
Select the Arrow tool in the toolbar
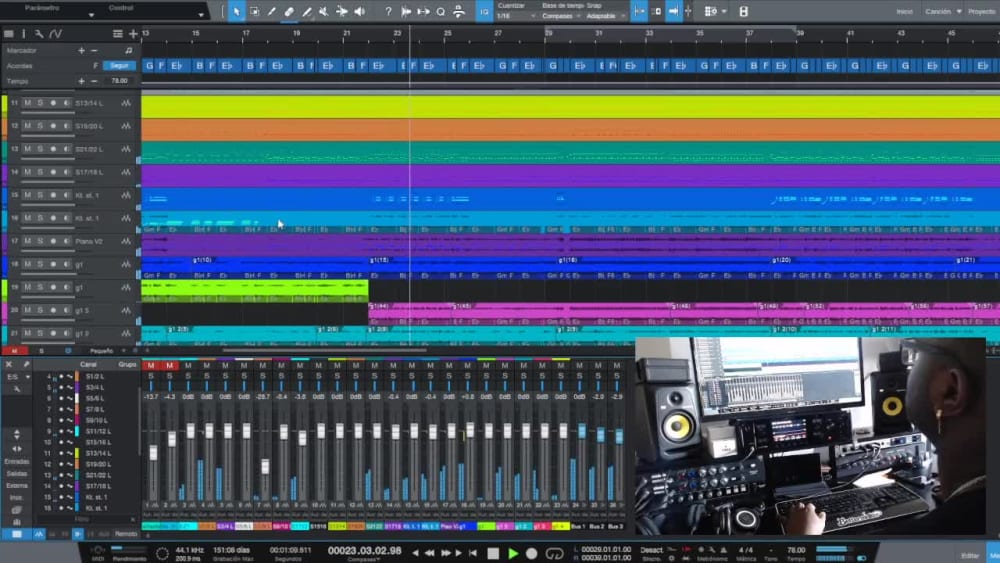237,11
